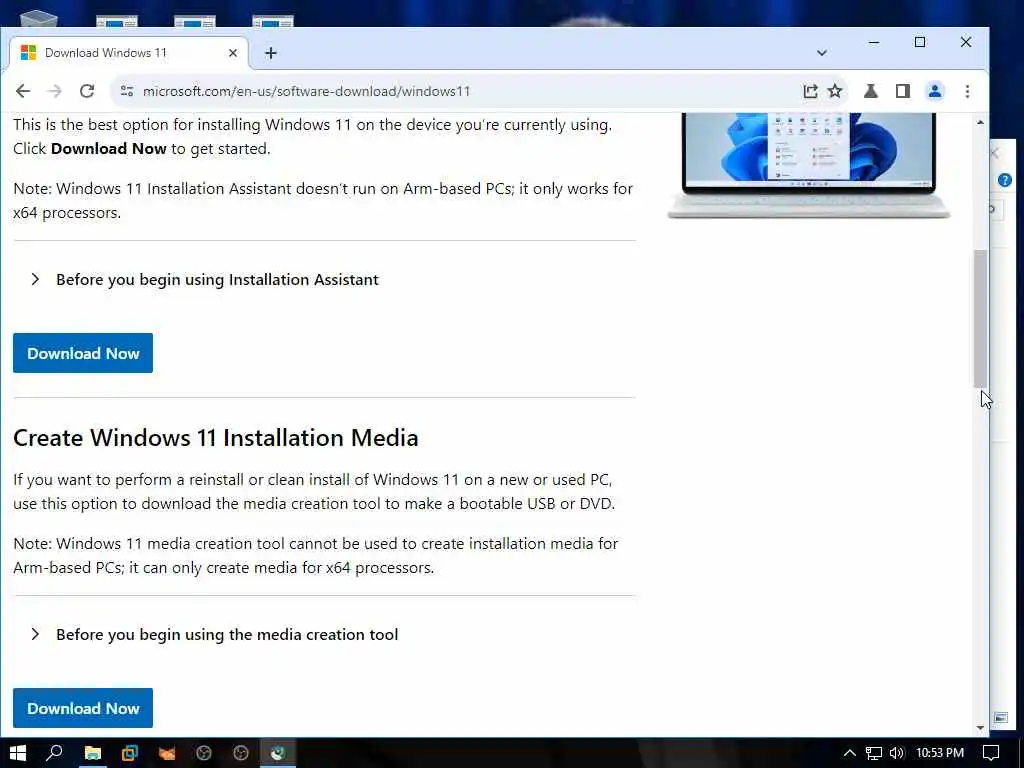Open the notification center icon
Screen dimensions: 1024x768
click(991, 753)
